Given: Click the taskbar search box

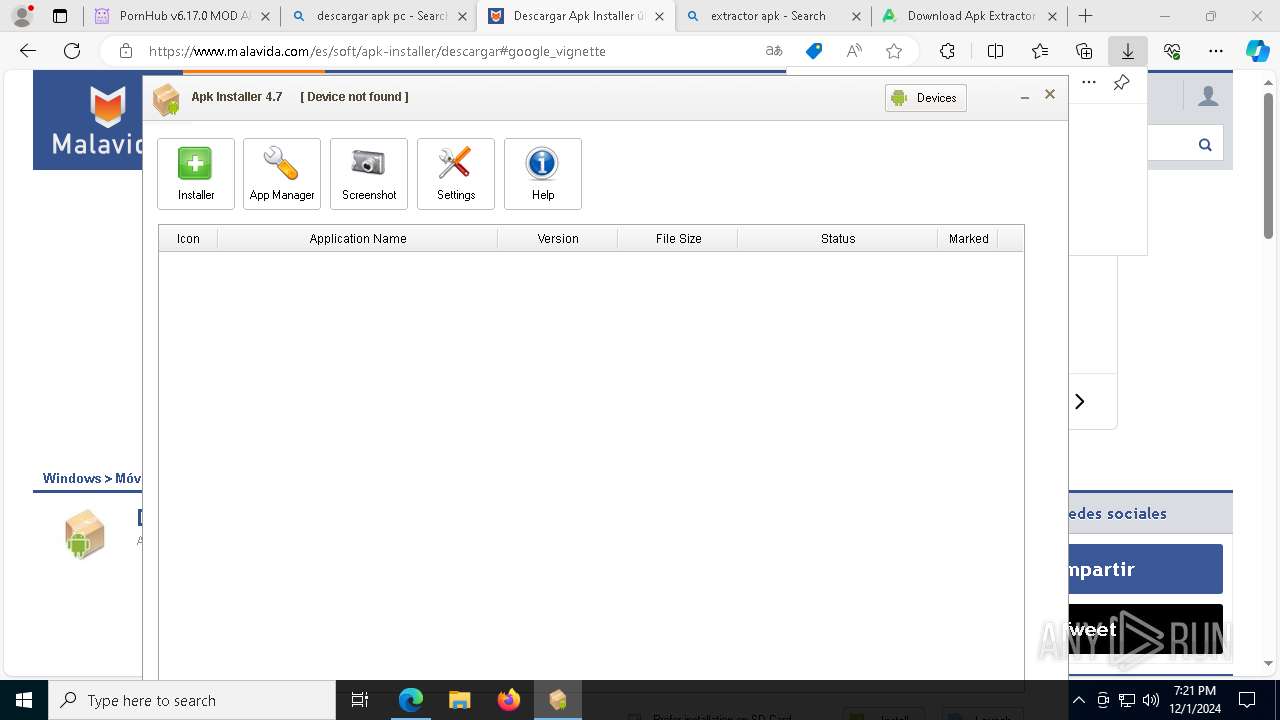Looking at the screenshot, I should [192, 700].
